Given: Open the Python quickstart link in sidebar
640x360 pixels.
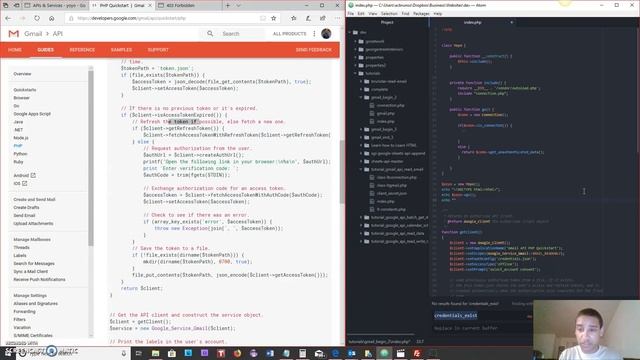Looking at the screenshot, I should coord(20,154).
